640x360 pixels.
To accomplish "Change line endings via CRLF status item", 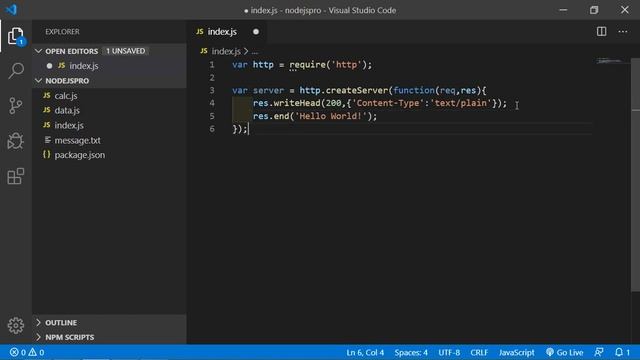I will 479,352.
